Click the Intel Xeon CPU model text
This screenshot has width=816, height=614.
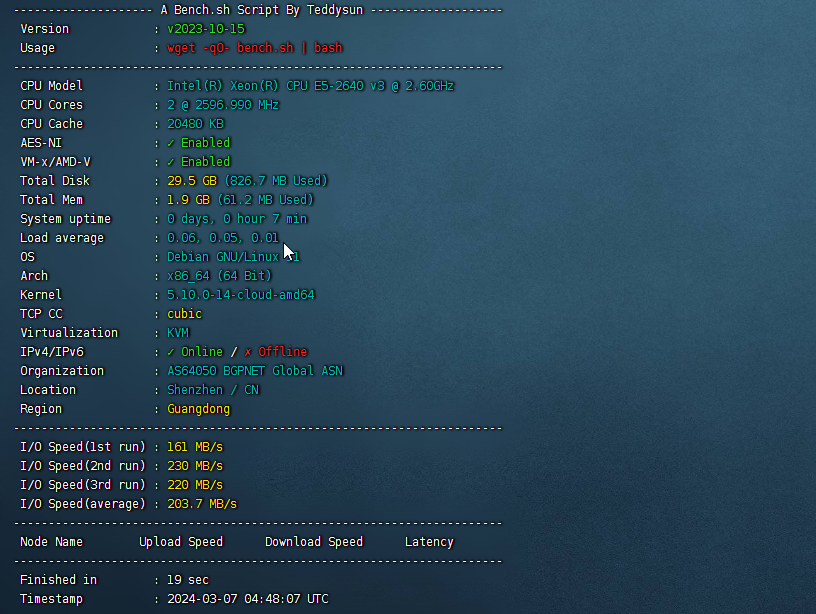click(310, 86)
